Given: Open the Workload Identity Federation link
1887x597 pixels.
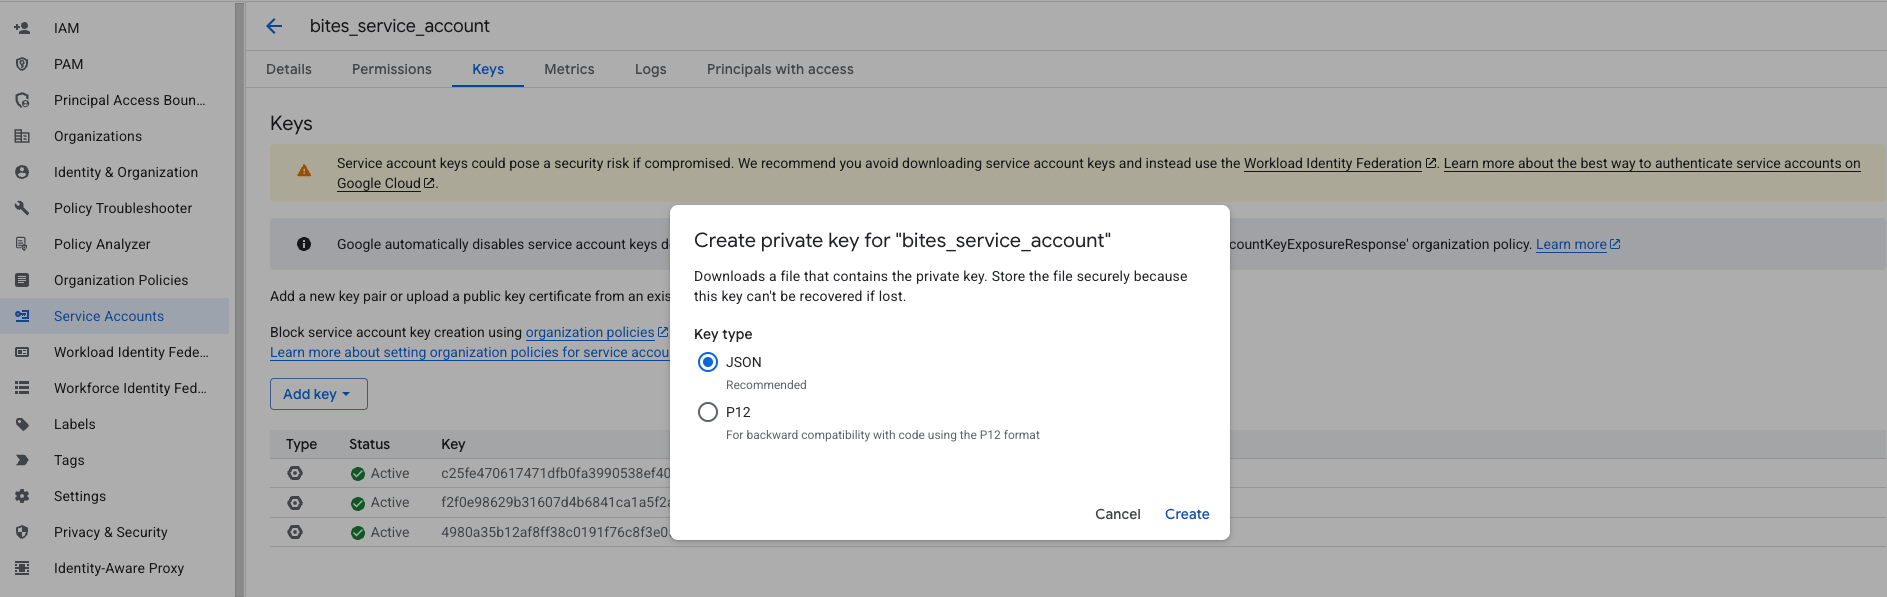Looking at the screenshot, I should tap(1332, 163).
